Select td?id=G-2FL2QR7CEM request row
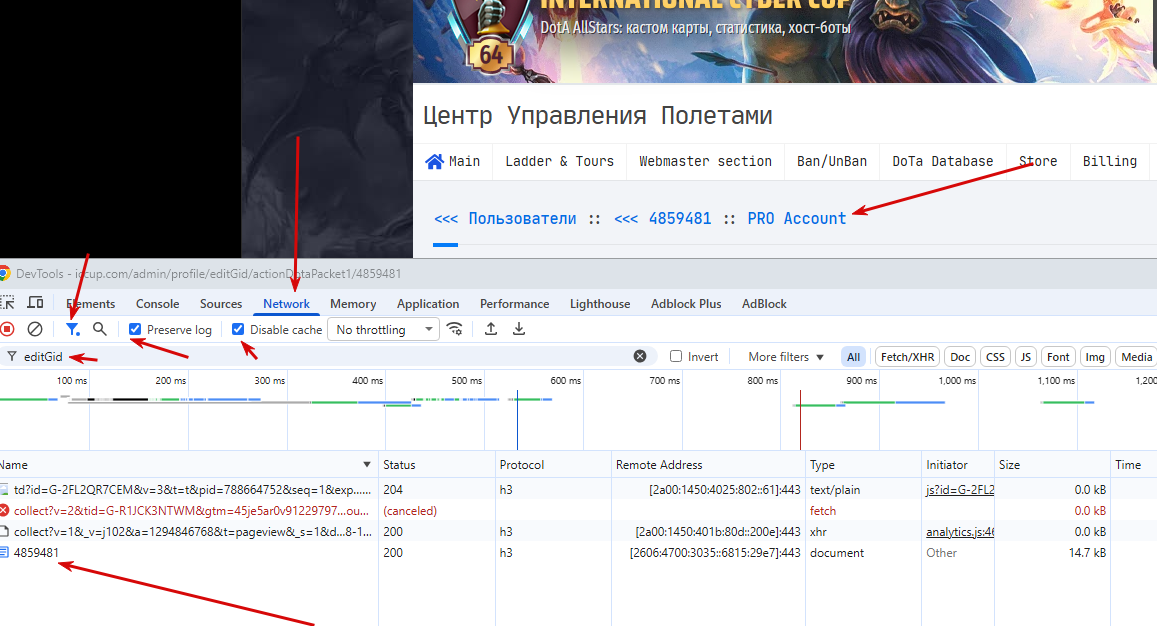Screen dimensions: 1157x626 (578, 489)
